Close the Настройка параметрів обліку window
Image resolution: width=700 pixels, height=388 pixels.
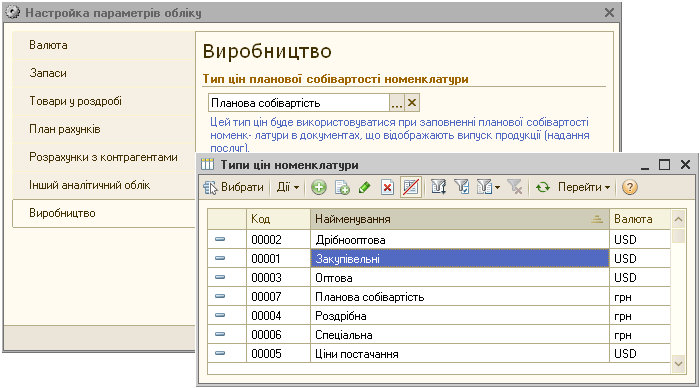click(x=609, y=13)
